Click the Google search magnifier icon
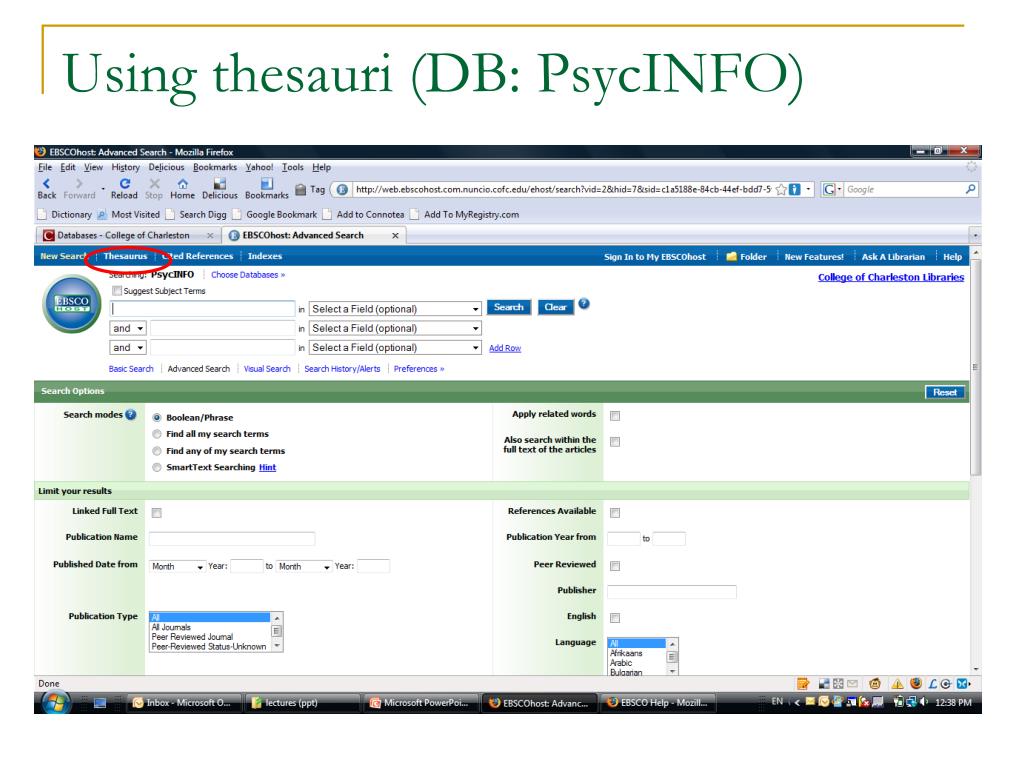The height and width of the screenshot is (768, 1024). pos(970,189)
